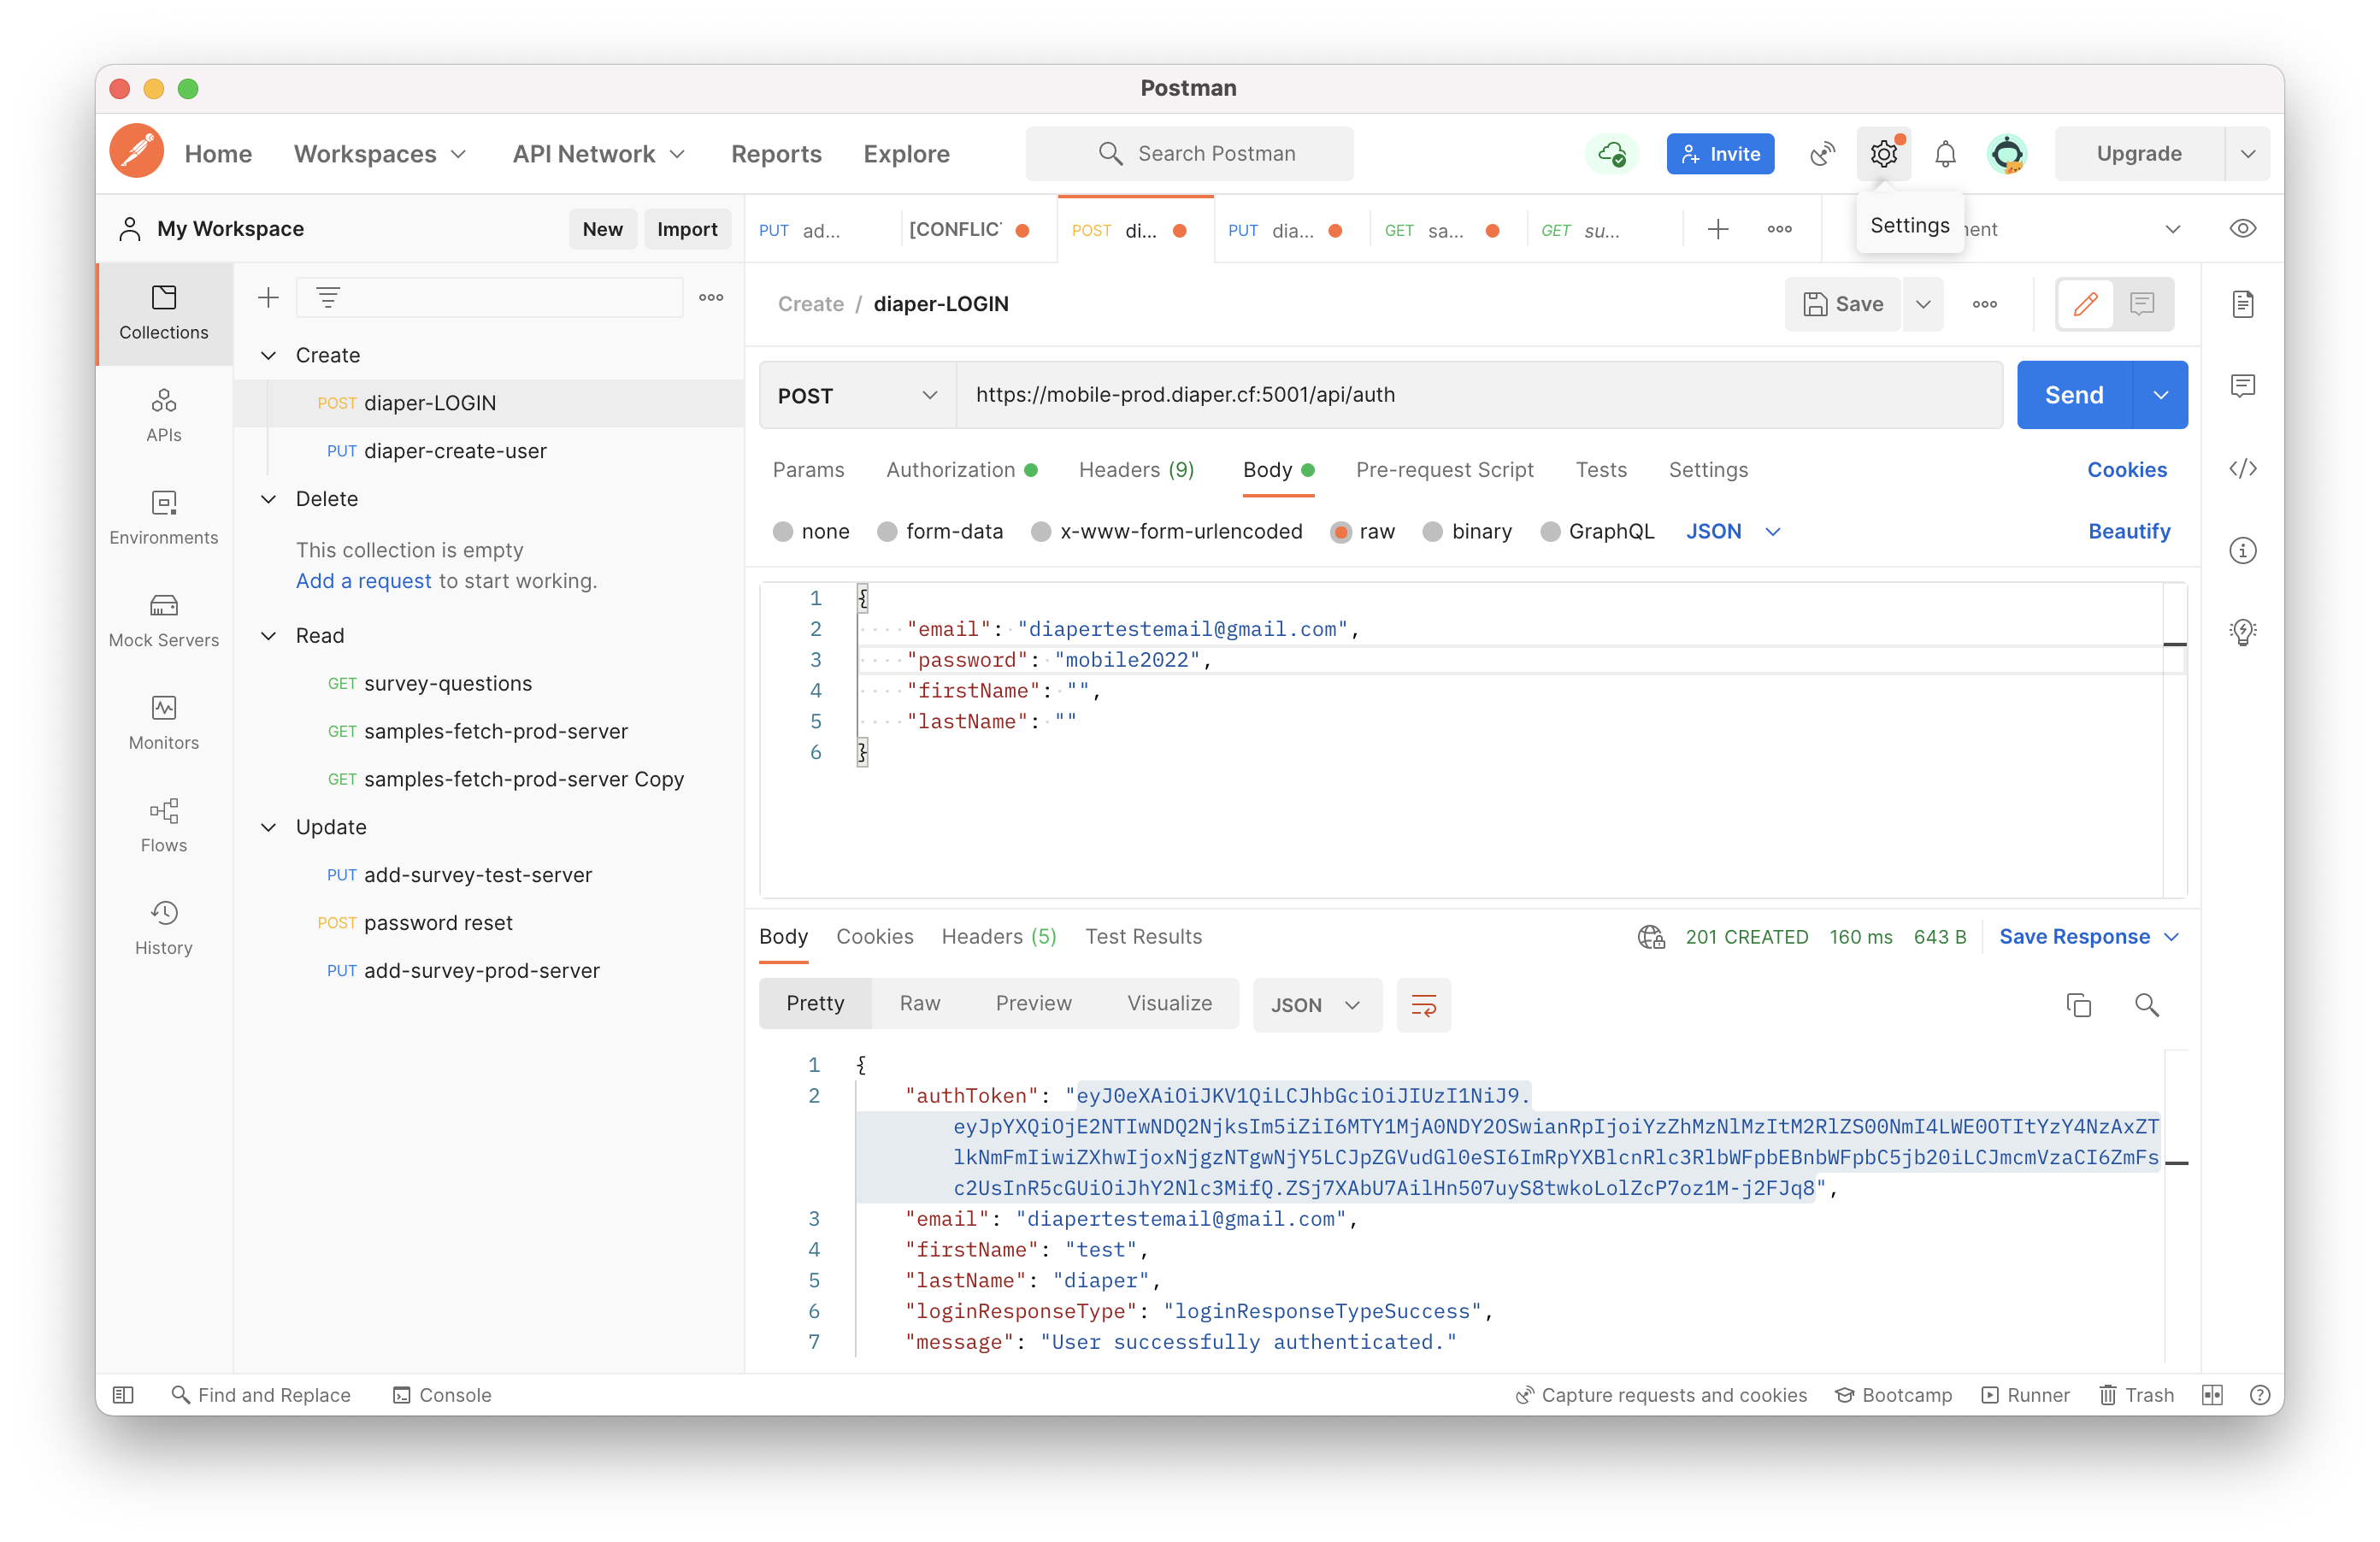Switch to Pre-request Script tab
2380x1542 pixels.
point(1444,470)
